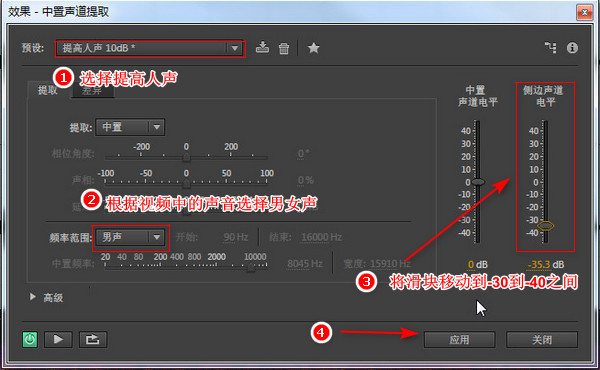
Task: Click the 相位角度 slider handle
Action: [186, 158]
